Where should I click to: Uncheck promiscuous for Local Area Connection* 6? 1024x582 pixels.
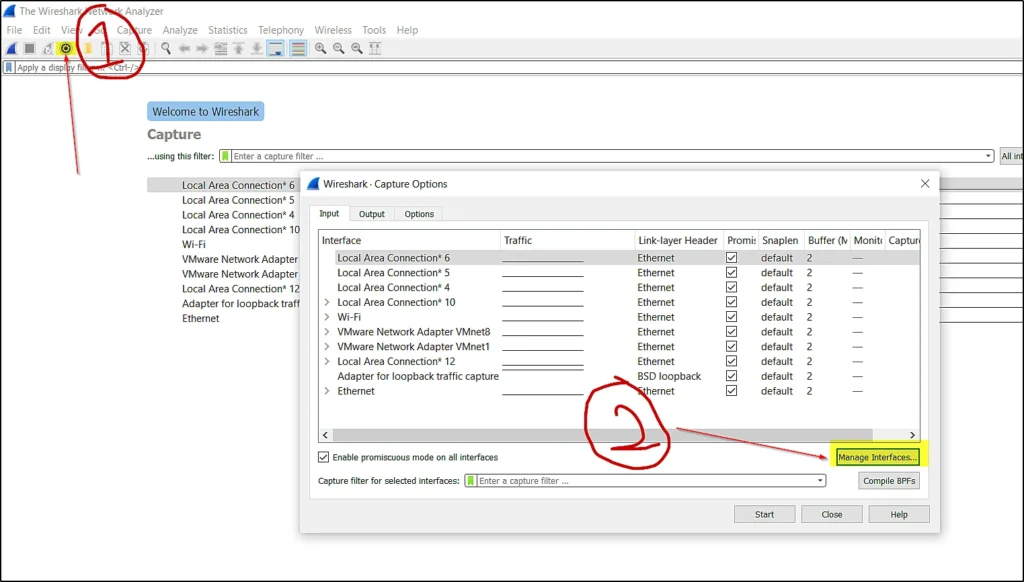click(731, 258)
